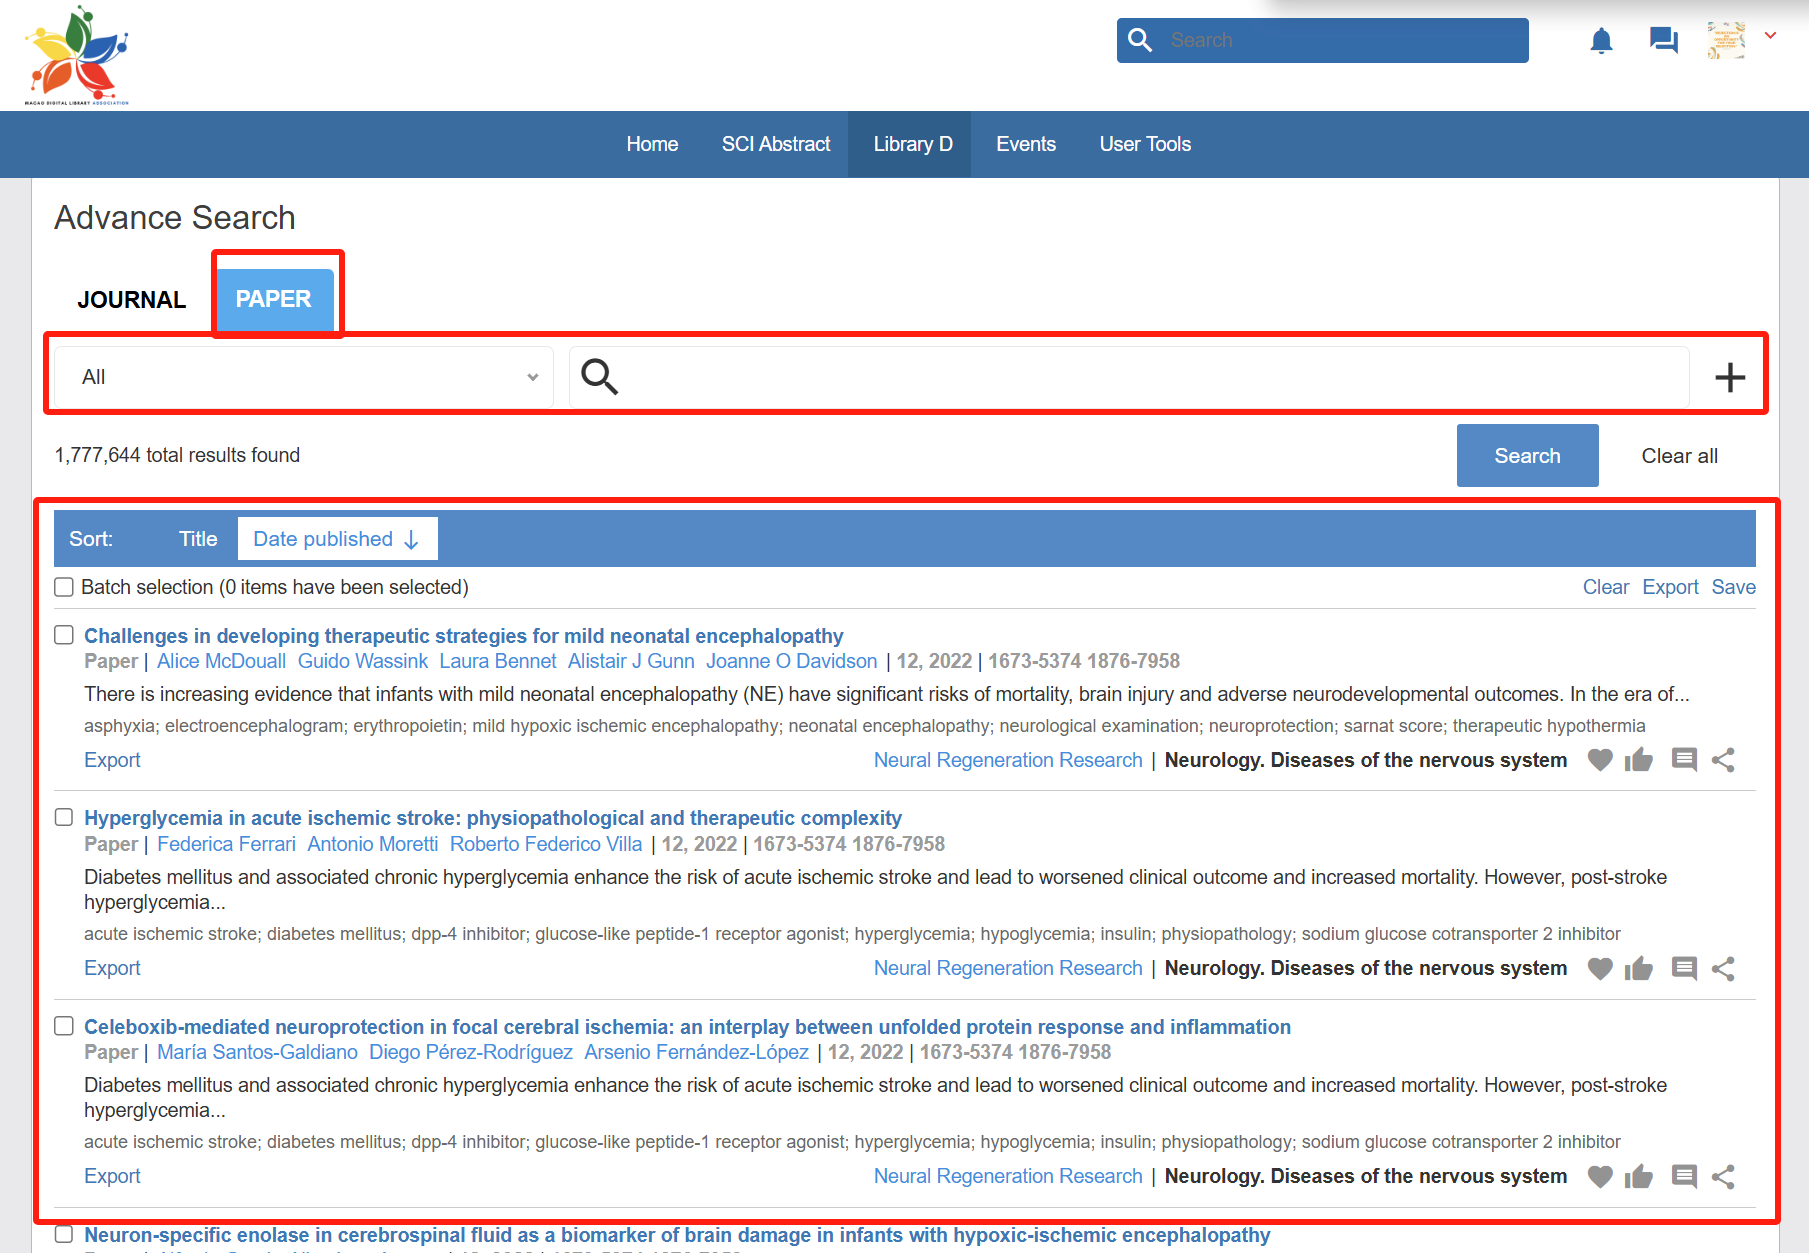Open author Alice McDouall link
This screenshot has height=1253, width=1809.
221,661
